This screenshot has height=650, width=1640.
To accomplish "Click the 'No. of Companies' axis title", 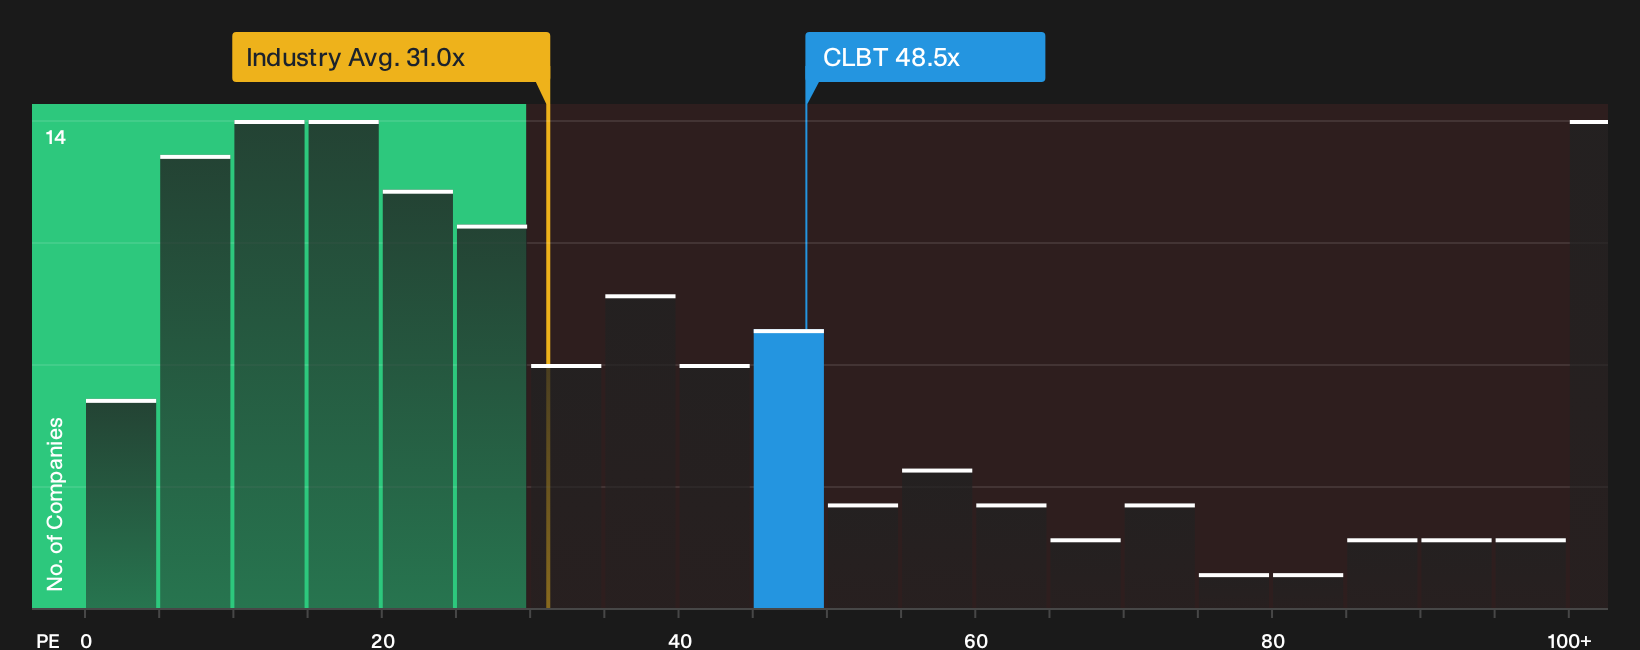I will (55, 504).
